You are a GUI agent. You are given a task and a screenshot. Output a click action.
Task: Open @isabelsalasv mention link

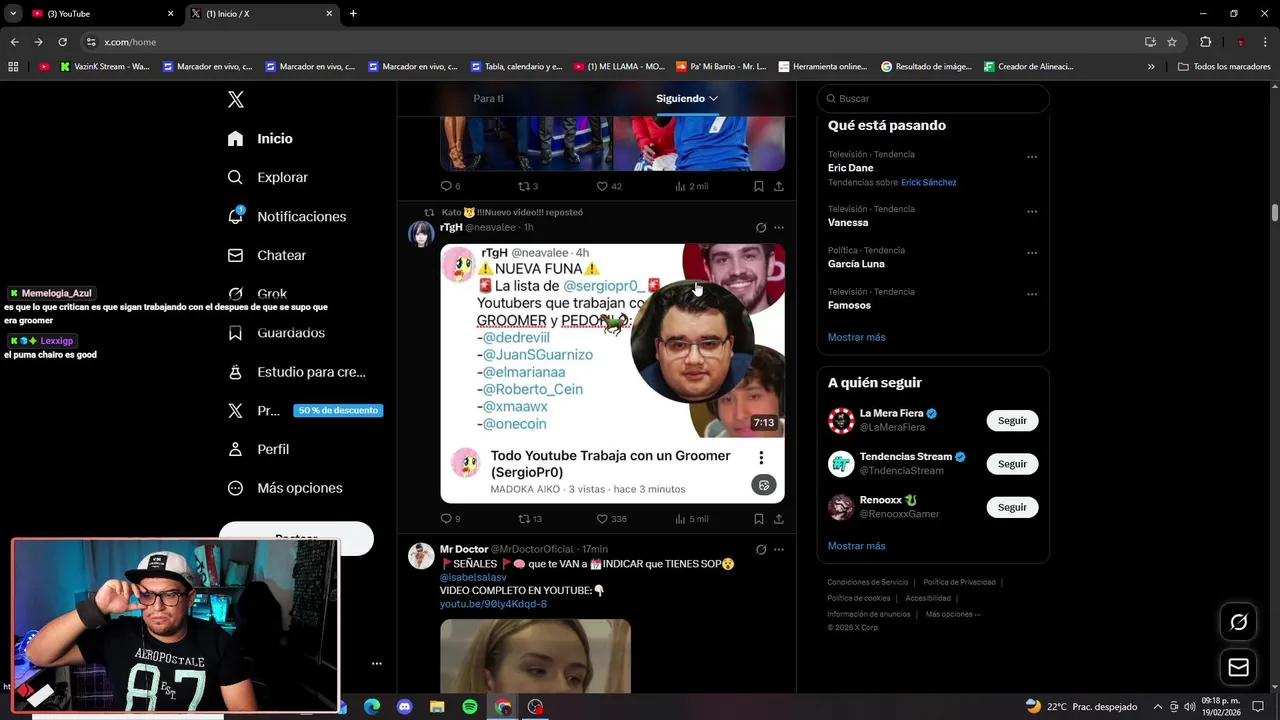pyautogui.click(x=473, y=577)
